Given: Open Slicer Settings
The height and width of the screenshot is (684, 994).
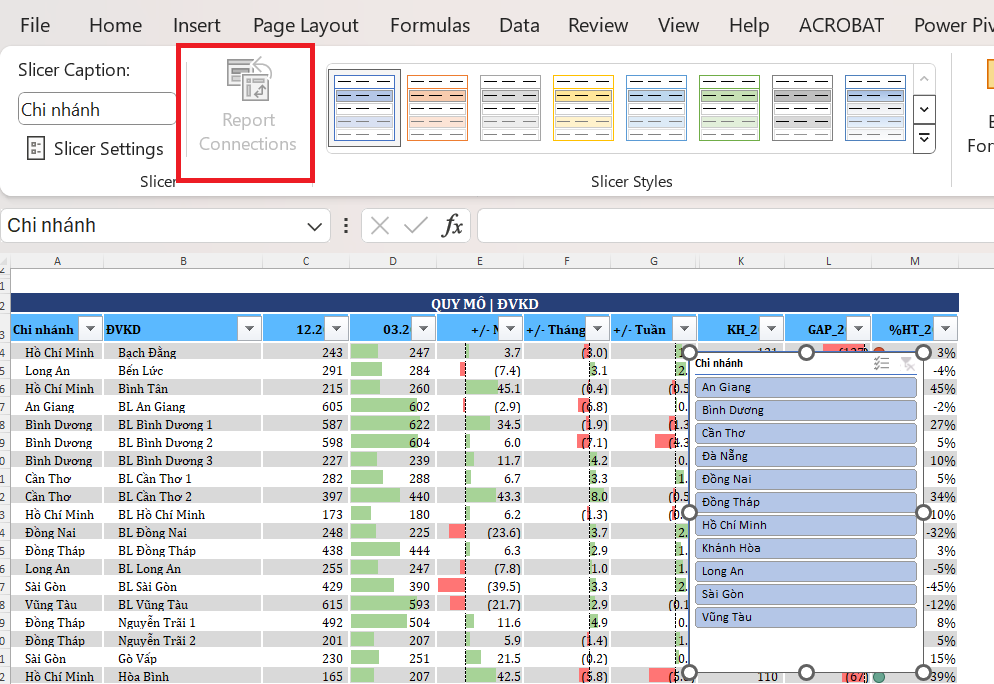Looking at the screenshot, I should click(95, 149).
